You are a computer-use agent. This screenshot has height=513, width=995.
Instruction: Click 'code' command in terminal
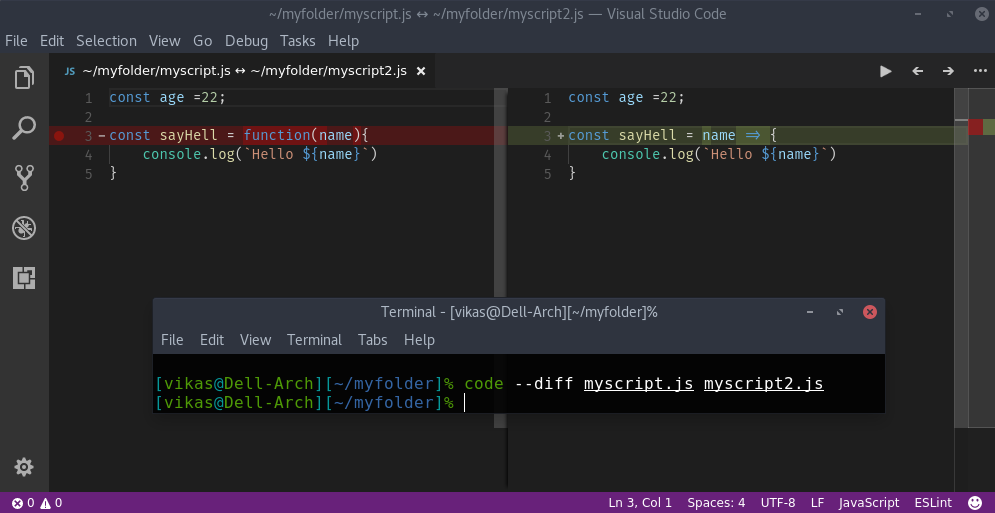pyautogui.click(x=484, y=383)
